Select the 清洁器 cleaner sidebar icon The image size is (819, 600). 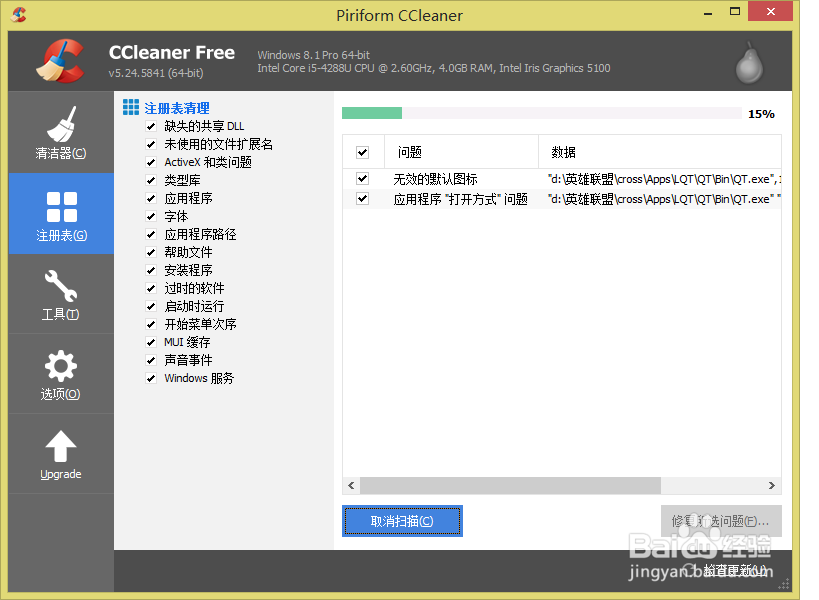pyautogui.click(x=61, y=132)
